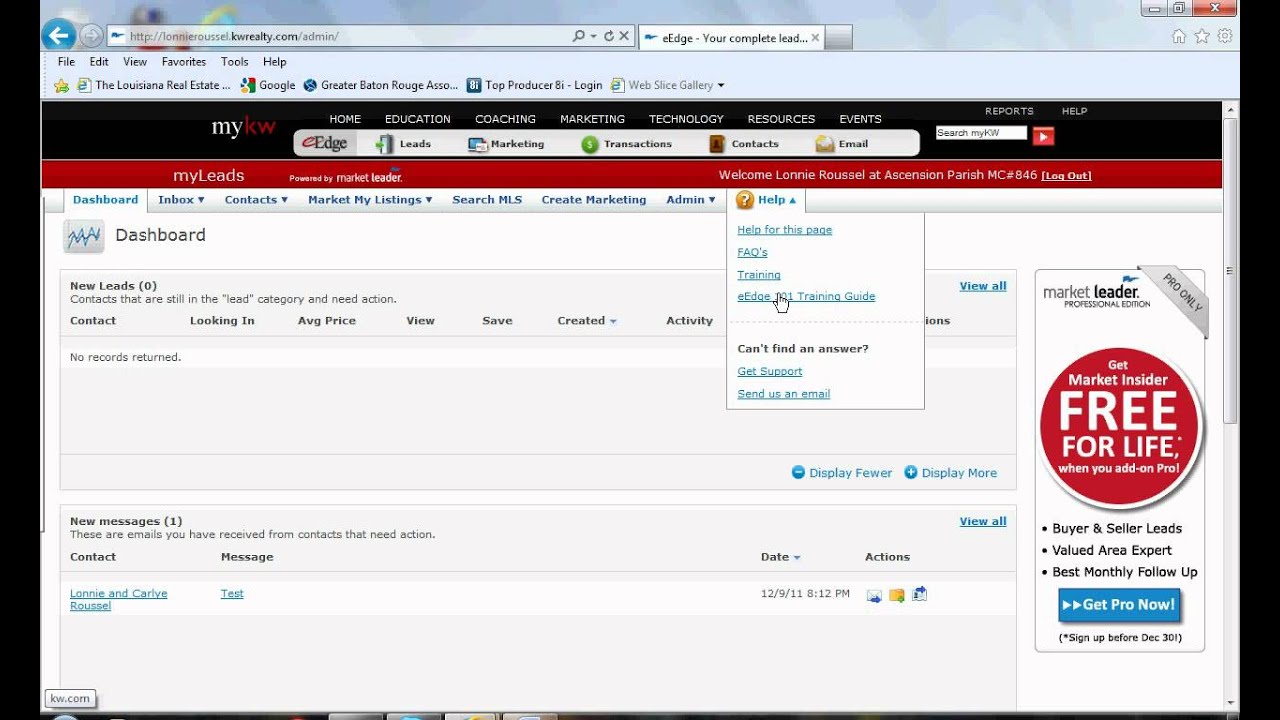The height and width of the screenshot is (720, 1280).
Task: Open the Web Slice Gallery dropdown
Action: pos(721,85)
